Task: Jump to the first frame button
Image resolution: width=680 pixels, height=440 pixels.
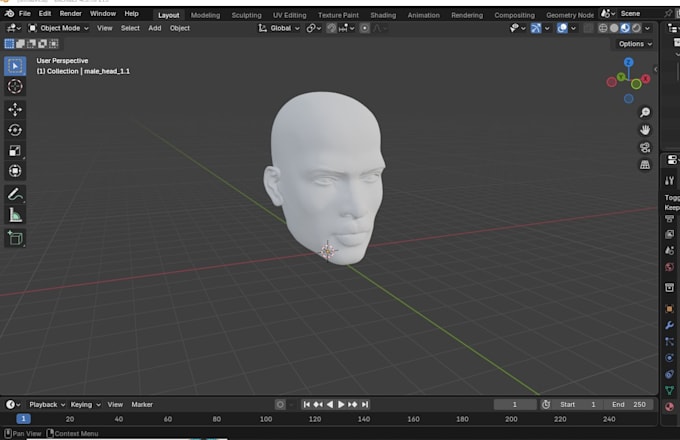Action: [307, 404]
